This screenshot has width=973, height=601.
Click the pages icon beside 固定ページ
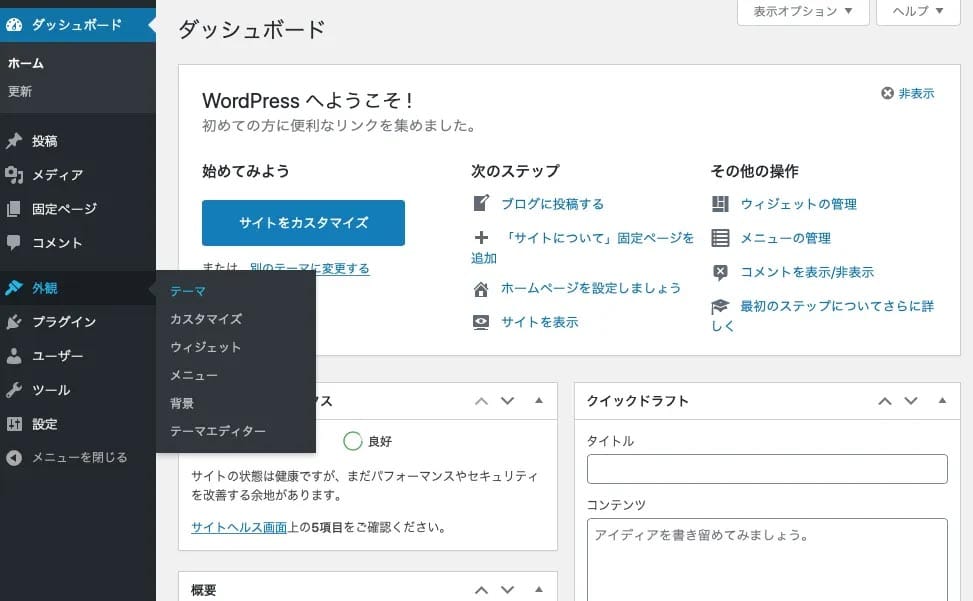tap(14, 209)
